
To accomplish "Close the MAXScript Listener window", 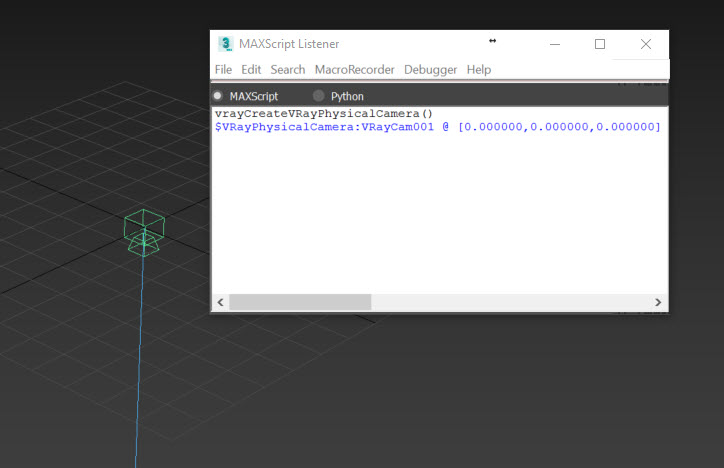I will pyautogui.click(x=646, y=44).
